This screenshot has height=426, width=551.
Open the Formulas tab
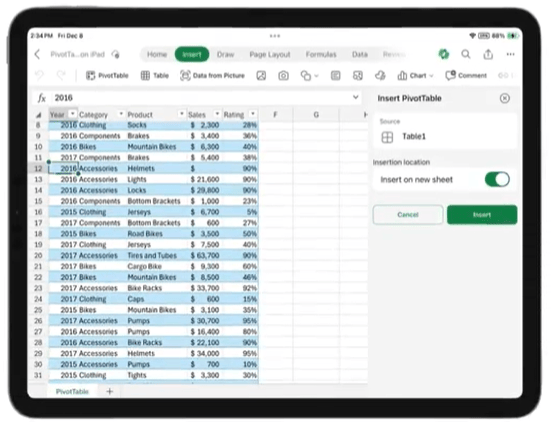tap(321, 54)
